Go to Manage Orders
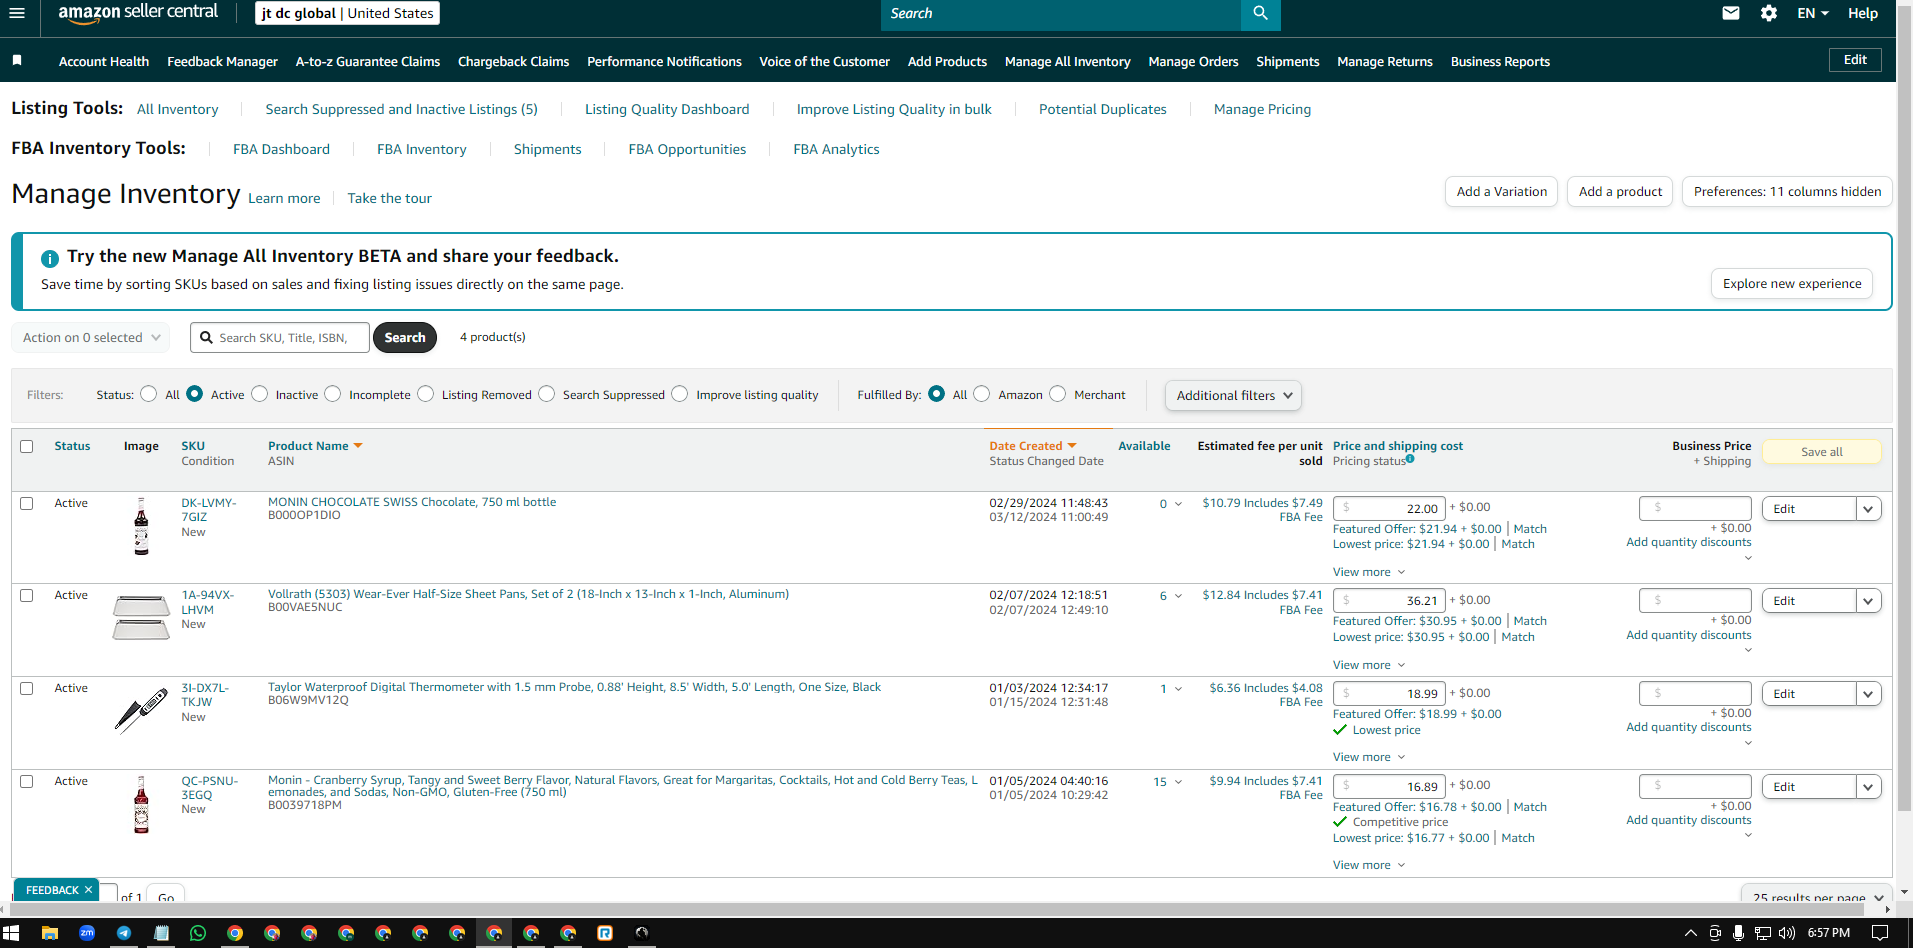The width and height of the screenshot is (1913, 948). click(1193, 62)
